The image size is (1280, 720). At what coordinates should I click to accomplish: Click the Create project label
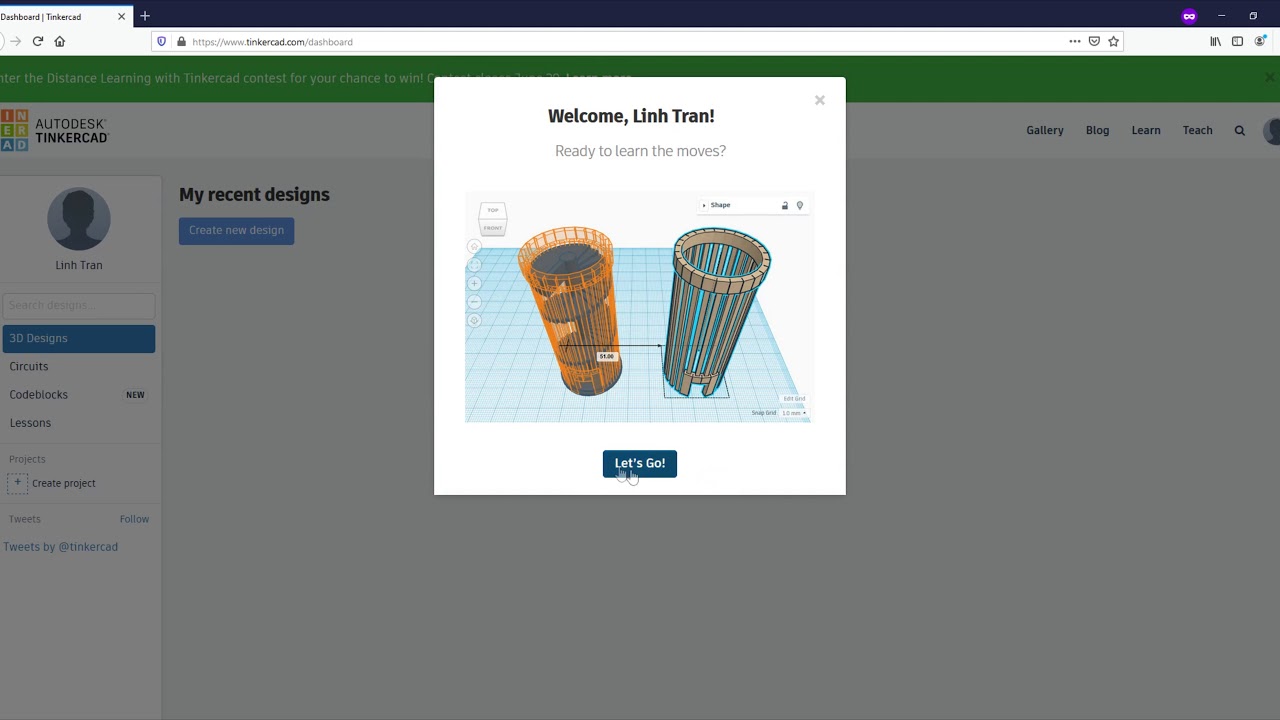pos(64,484)
